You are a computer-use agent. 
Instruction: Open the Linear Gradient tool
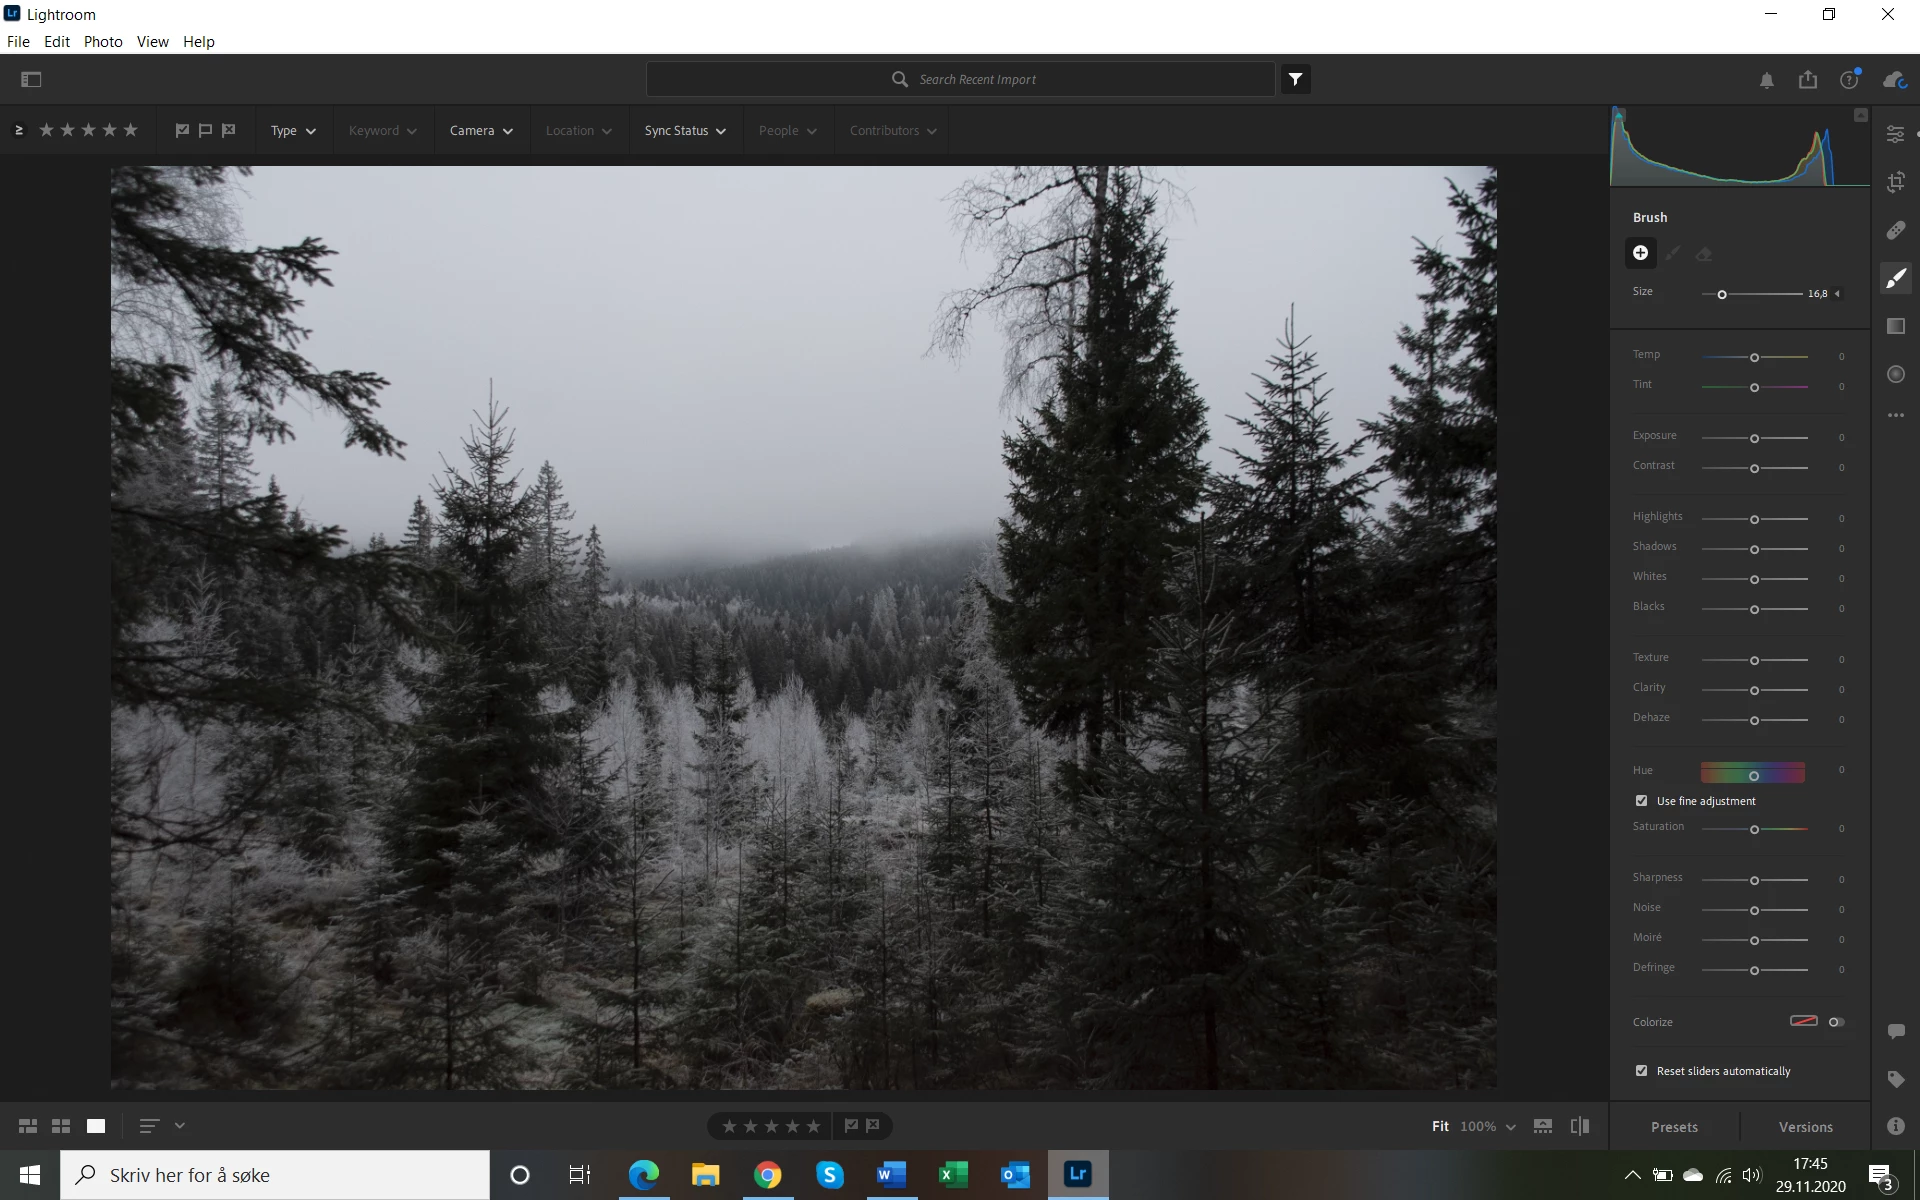tap(1895, 326)
